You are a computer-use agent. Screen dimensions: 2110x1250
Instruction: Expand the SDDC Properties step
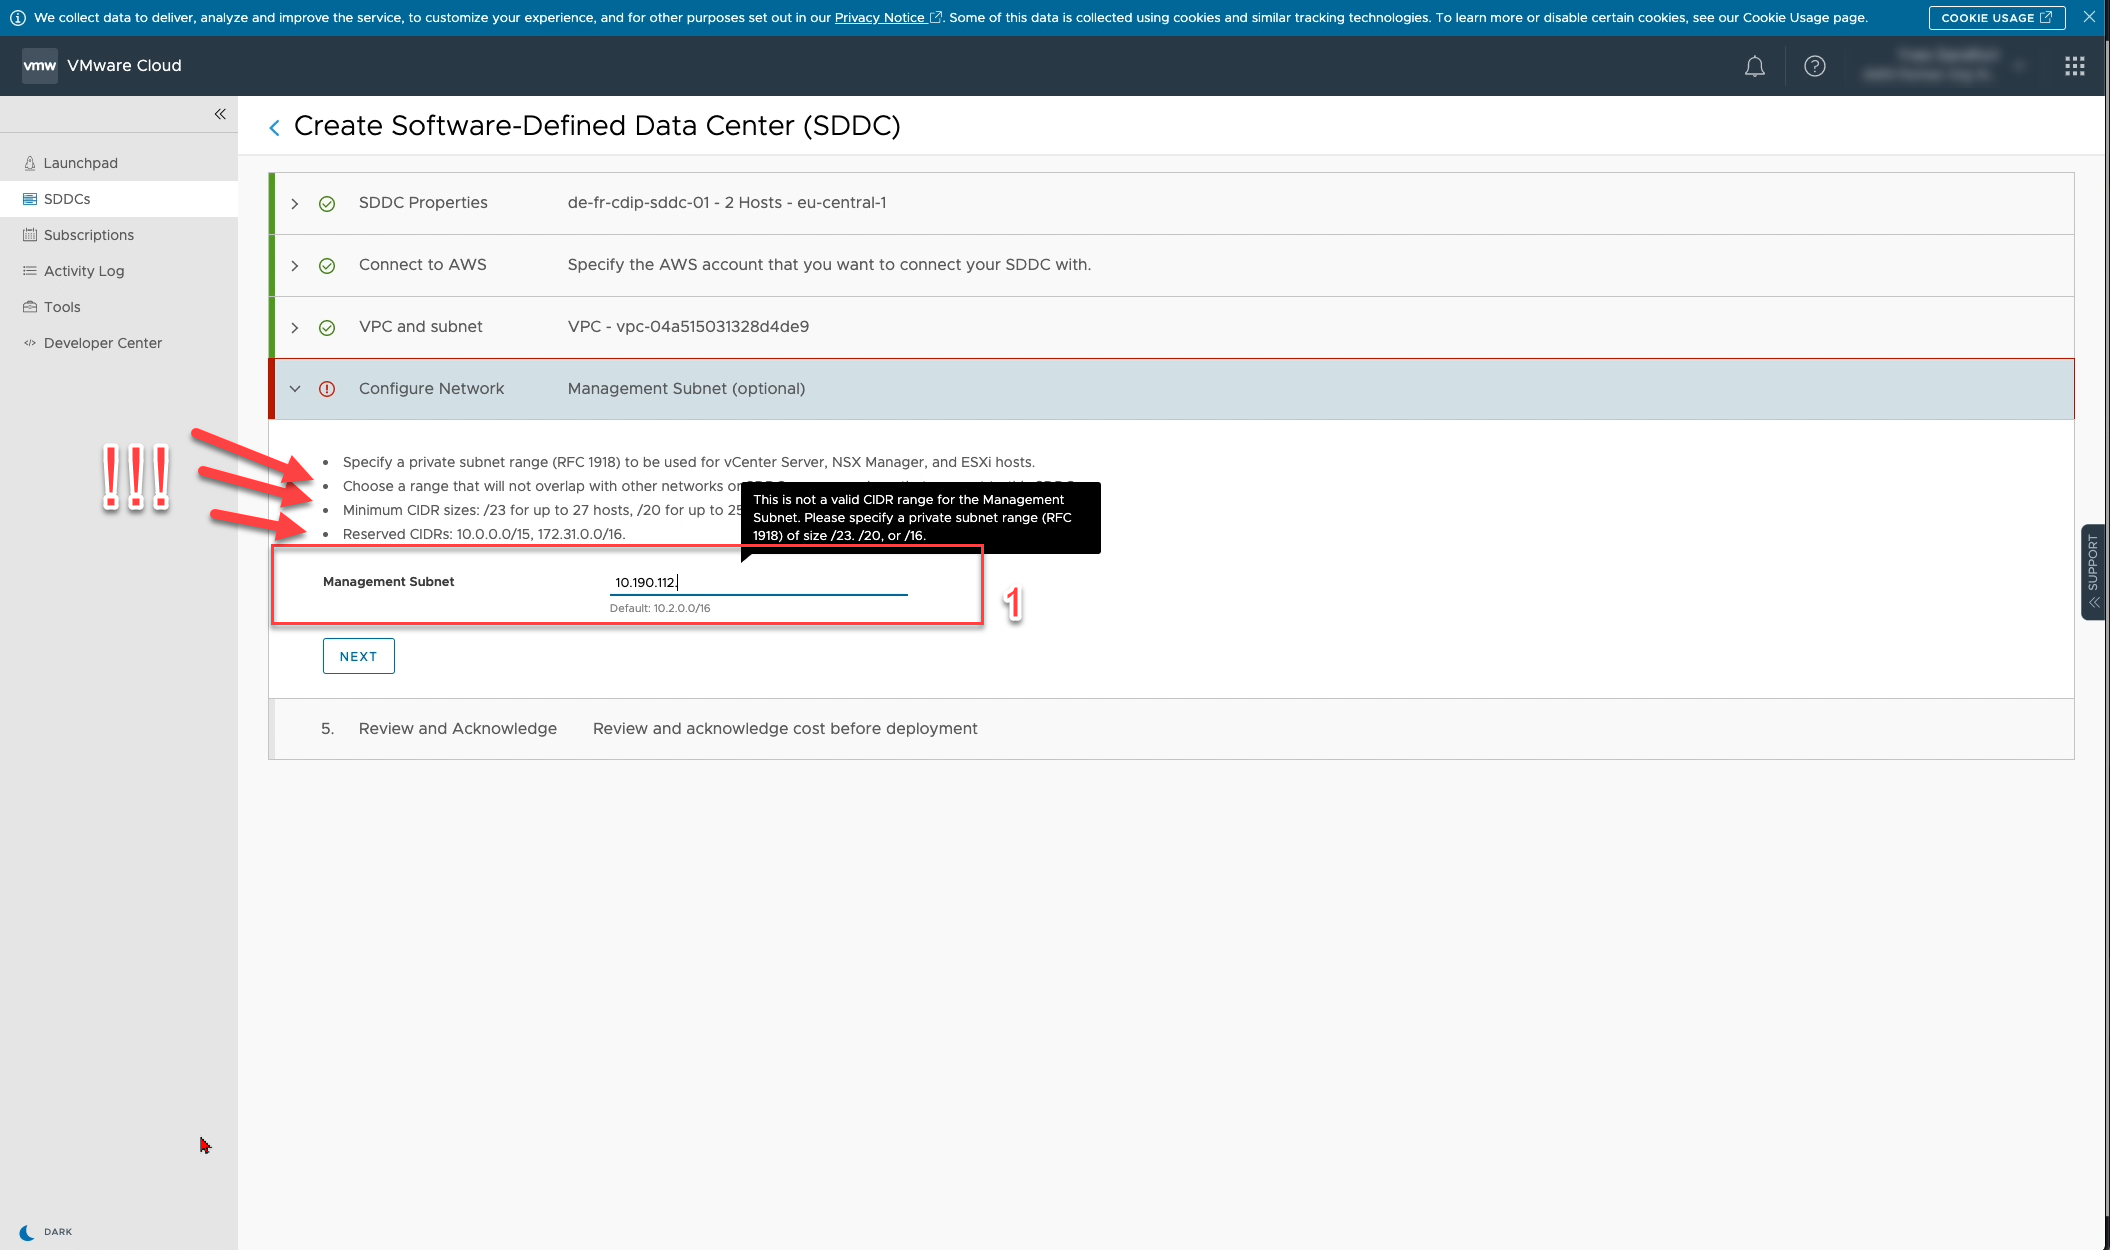(295, 204)
